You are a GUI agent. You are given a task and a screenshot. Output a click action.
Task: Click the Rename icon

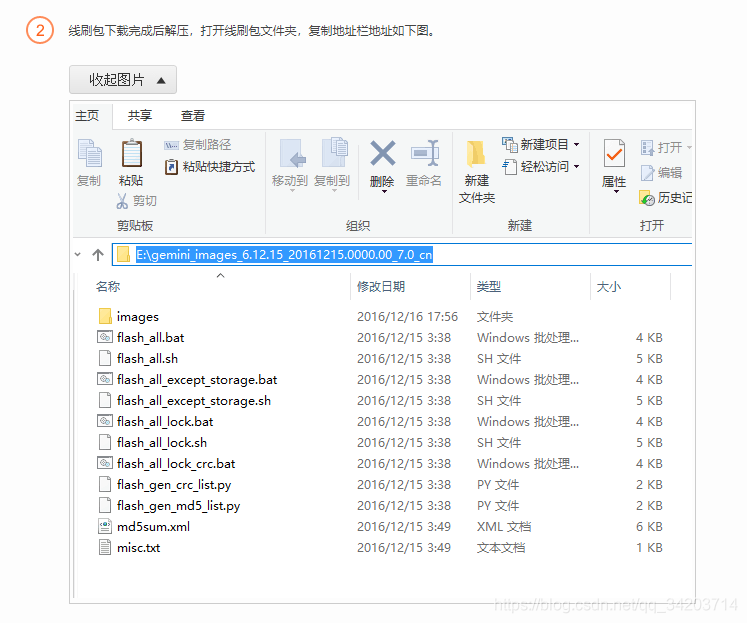[x=424, y=153]
